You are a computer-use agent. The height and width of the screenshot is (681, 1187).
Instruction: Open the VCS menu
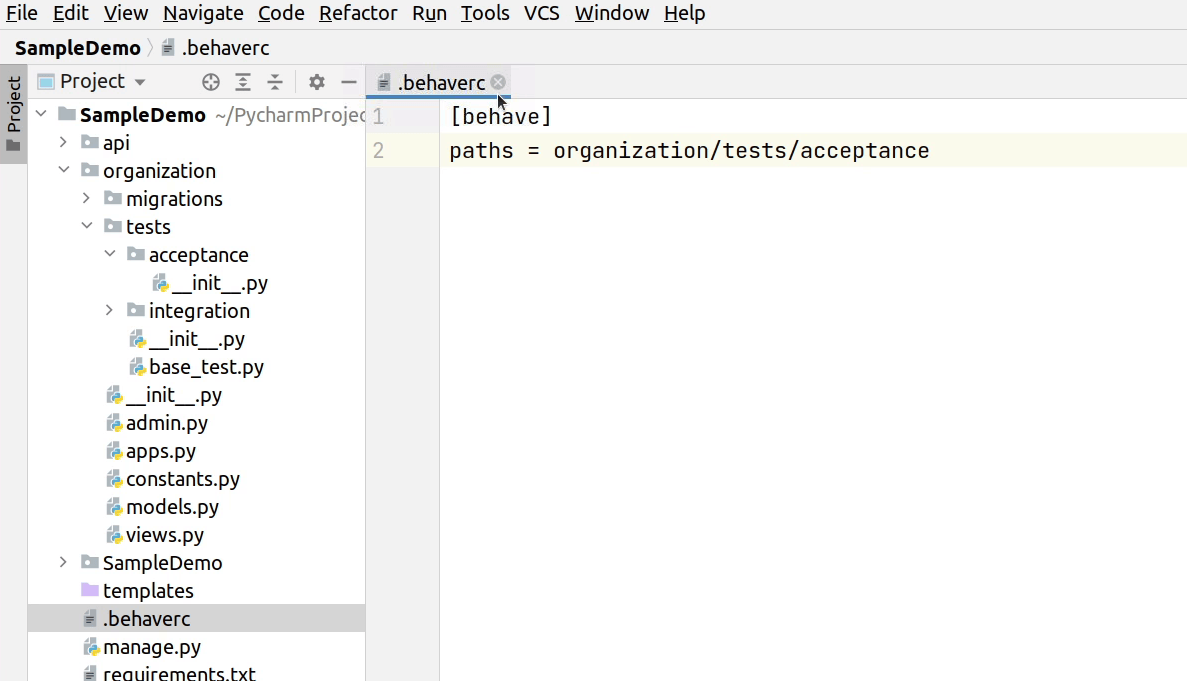(x=542, y=13)
